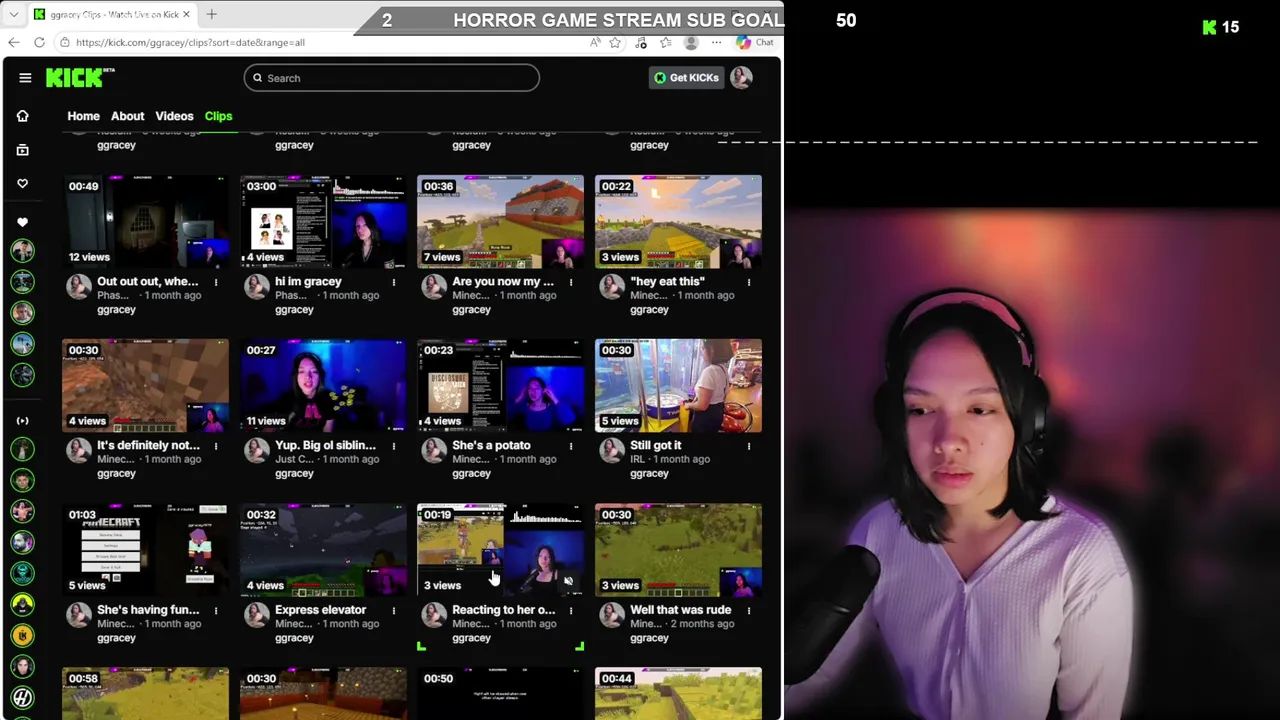Viewport: 1280px width, 720px height.
Task: Click the Get KICKs button
Action: (x=686, y=78)
